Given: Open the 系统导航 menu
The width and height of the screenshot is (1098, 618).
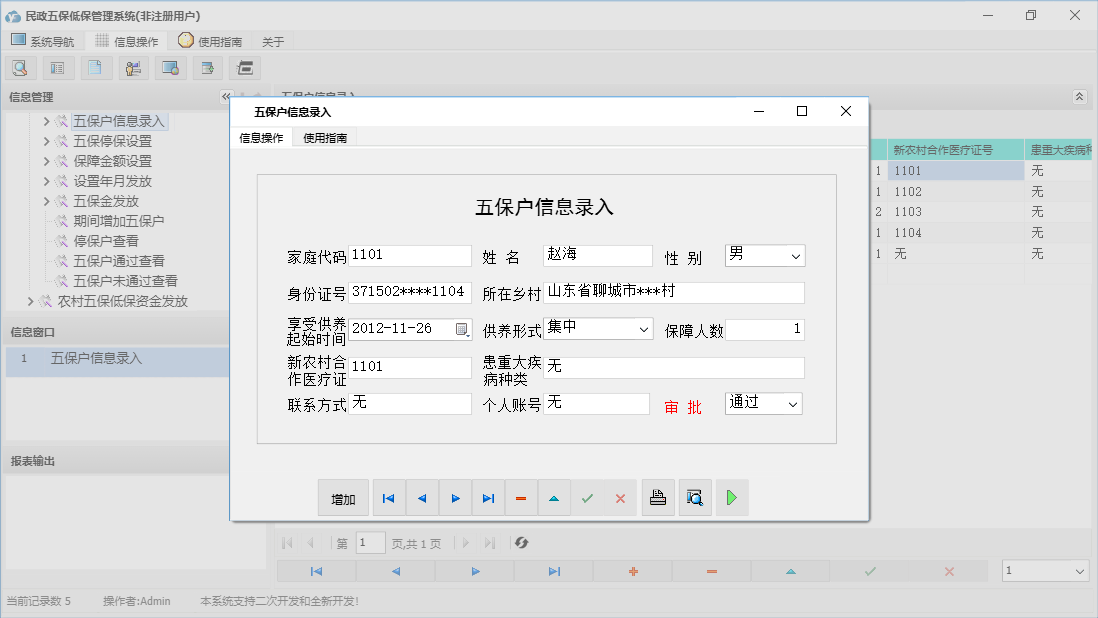Looking at the screenshot, I should [x=43, y=41].
